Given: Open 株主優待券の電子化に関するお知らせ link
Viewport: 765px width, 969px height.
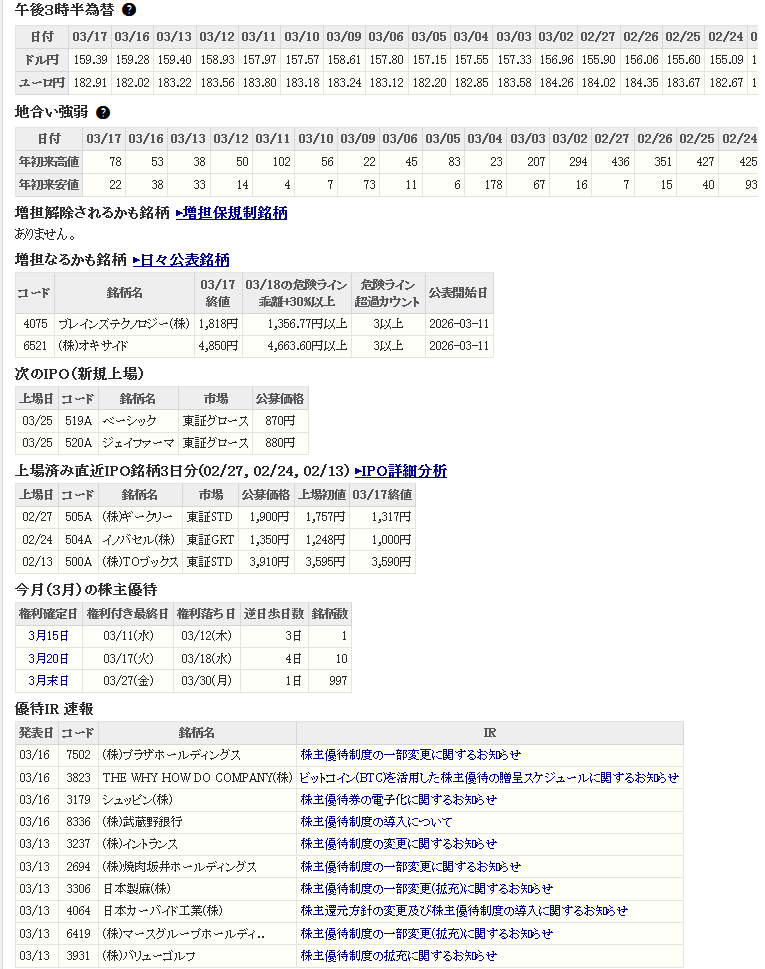Looking at the screenshot, I should (x=398, y=800).
